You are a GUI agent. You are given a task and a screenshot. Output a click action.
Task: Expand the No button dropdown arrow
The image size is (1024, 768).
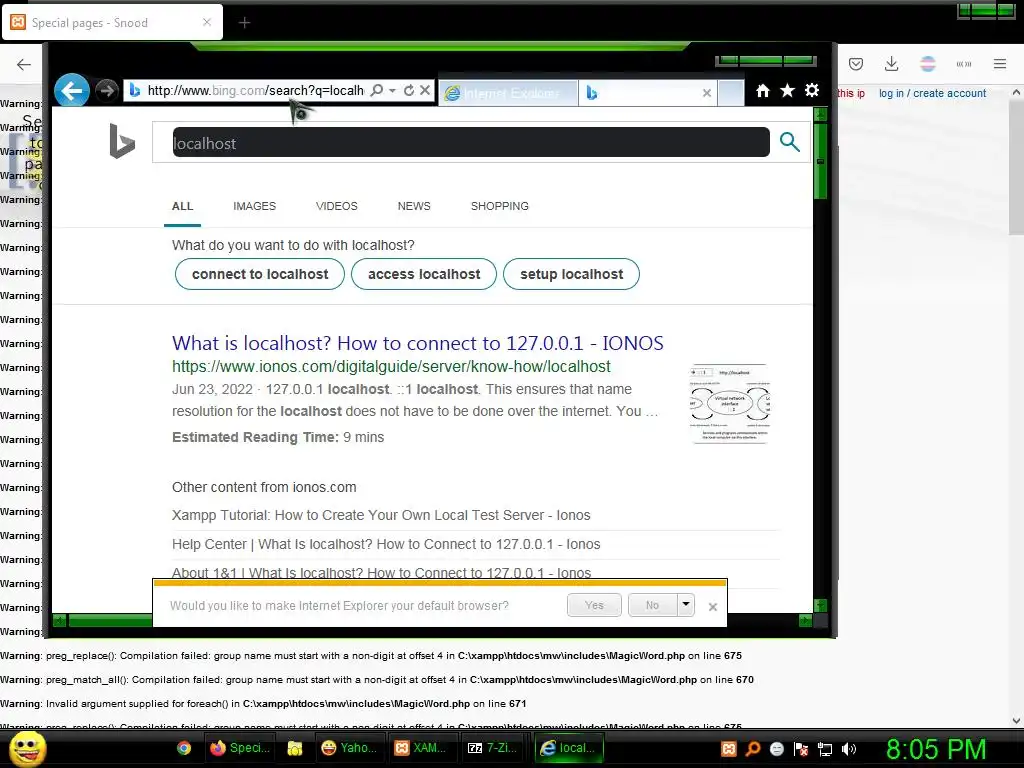686,605
